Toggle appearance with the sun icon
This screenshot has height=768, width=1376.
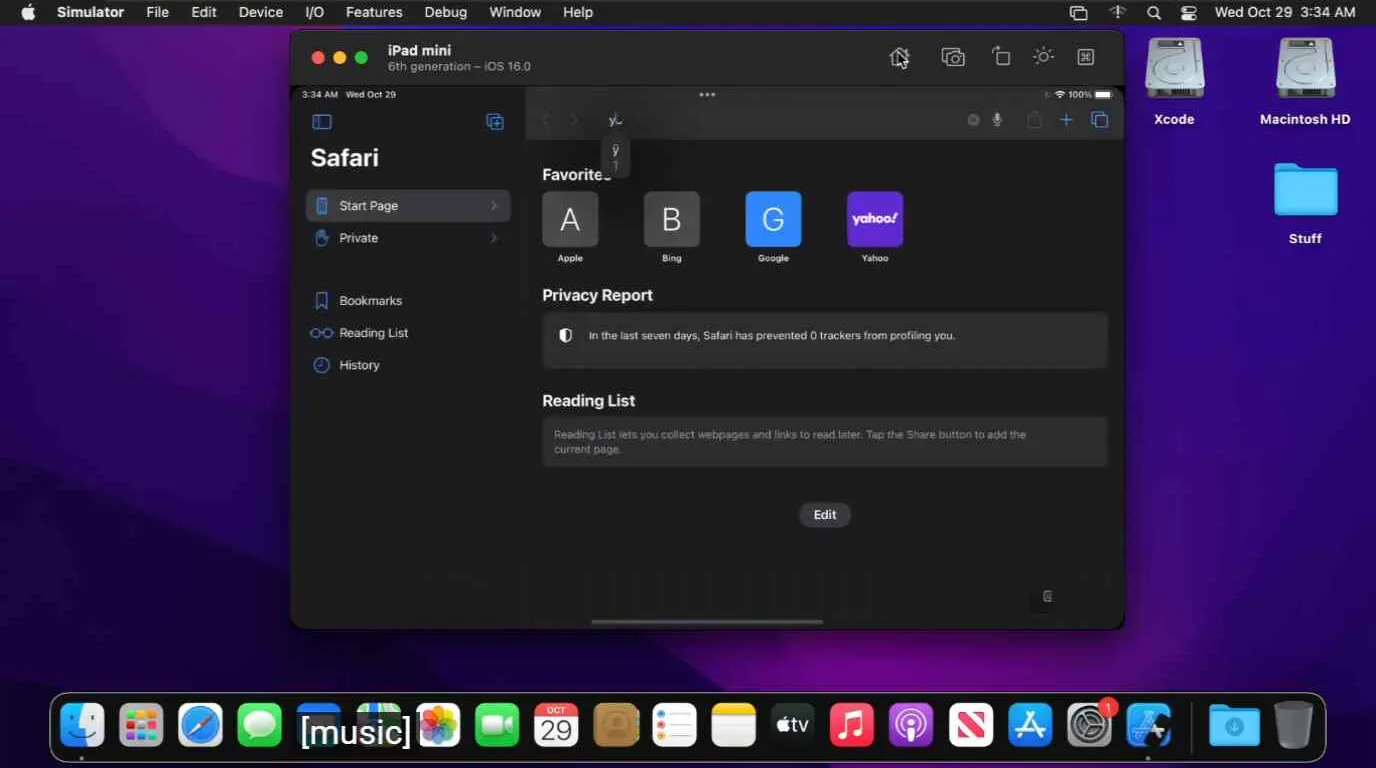pos(1043,56)
